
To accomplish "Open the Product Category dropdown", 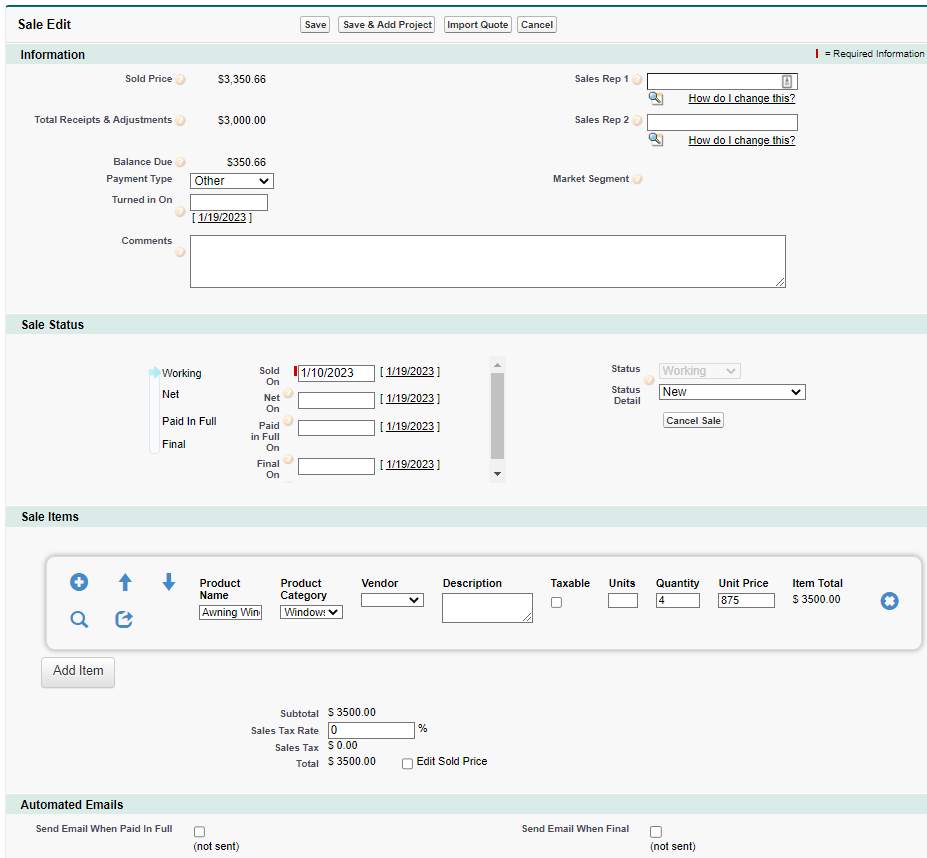I will pyautogui.click(x=312, y=612).
